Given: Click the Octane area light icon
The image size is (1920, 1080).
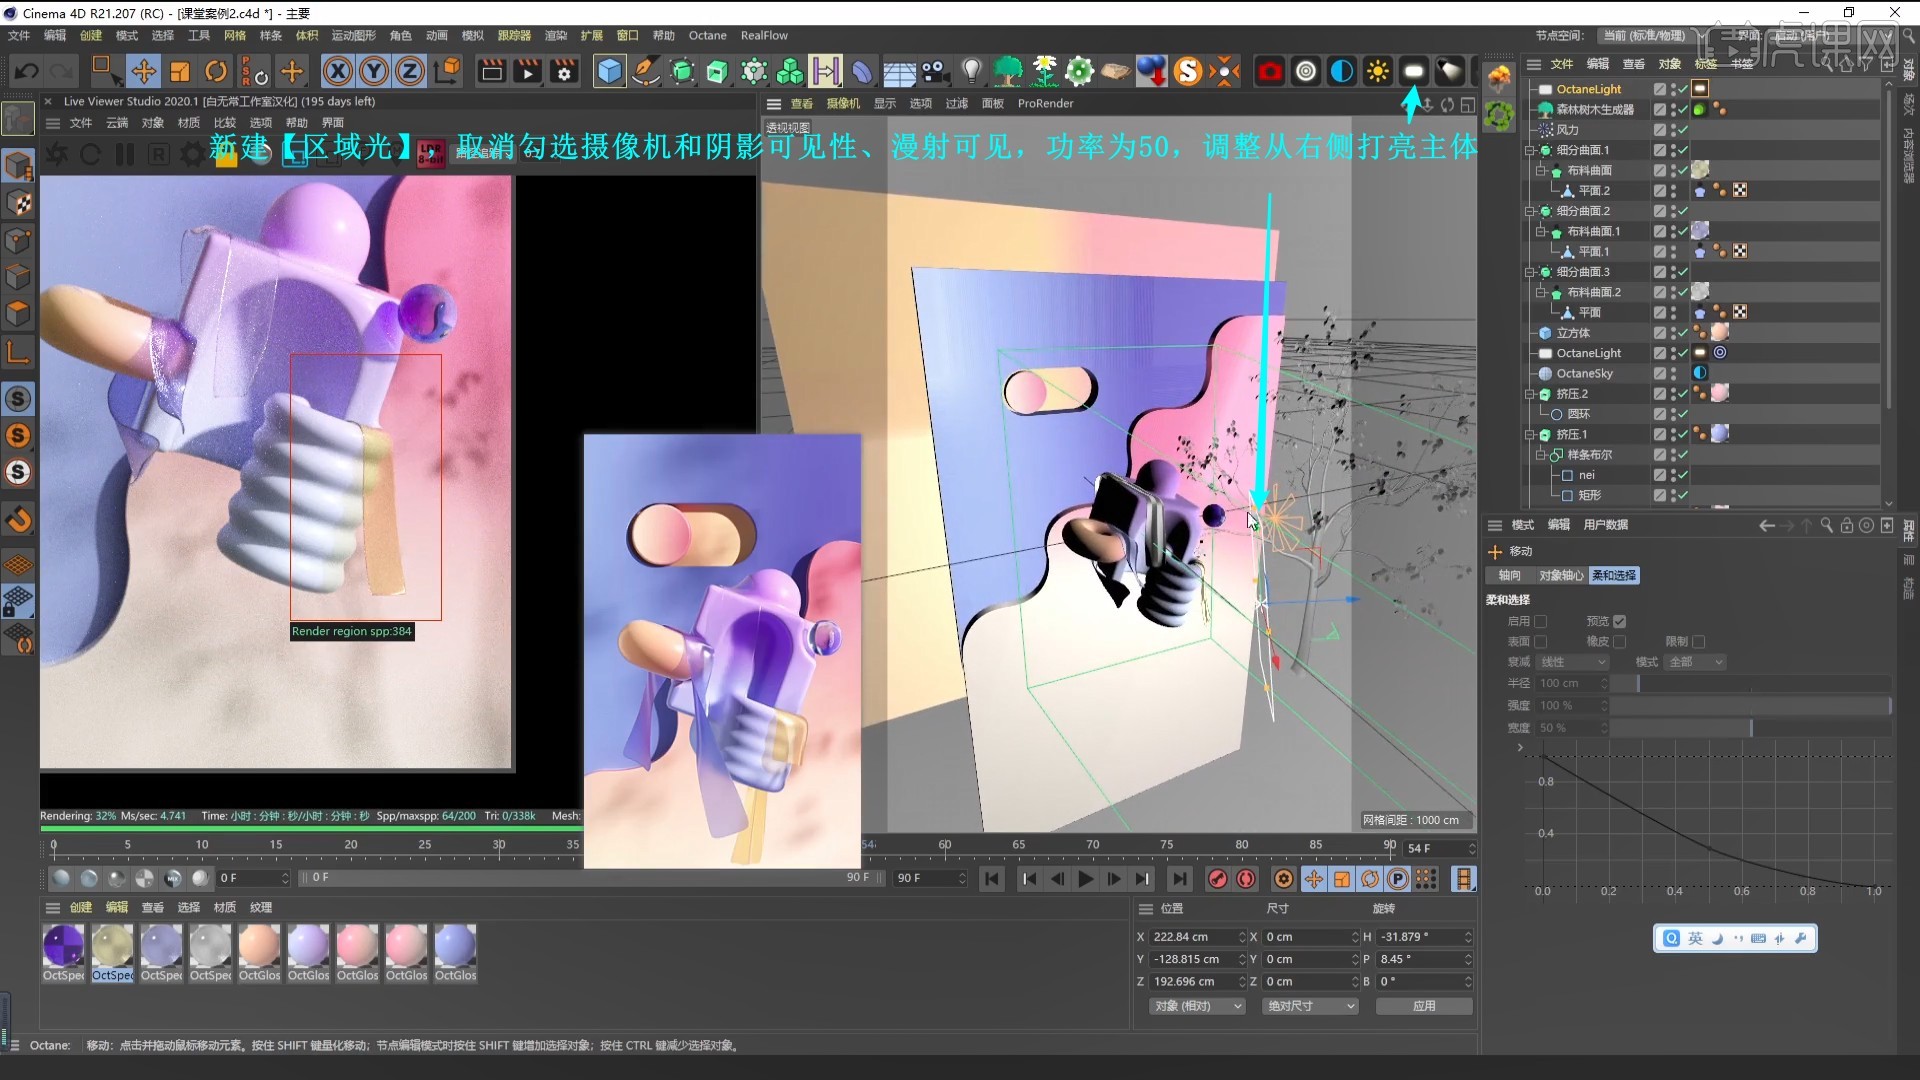Looking at the screenshot, I should pyautogui.click(x=1413, y=71).
